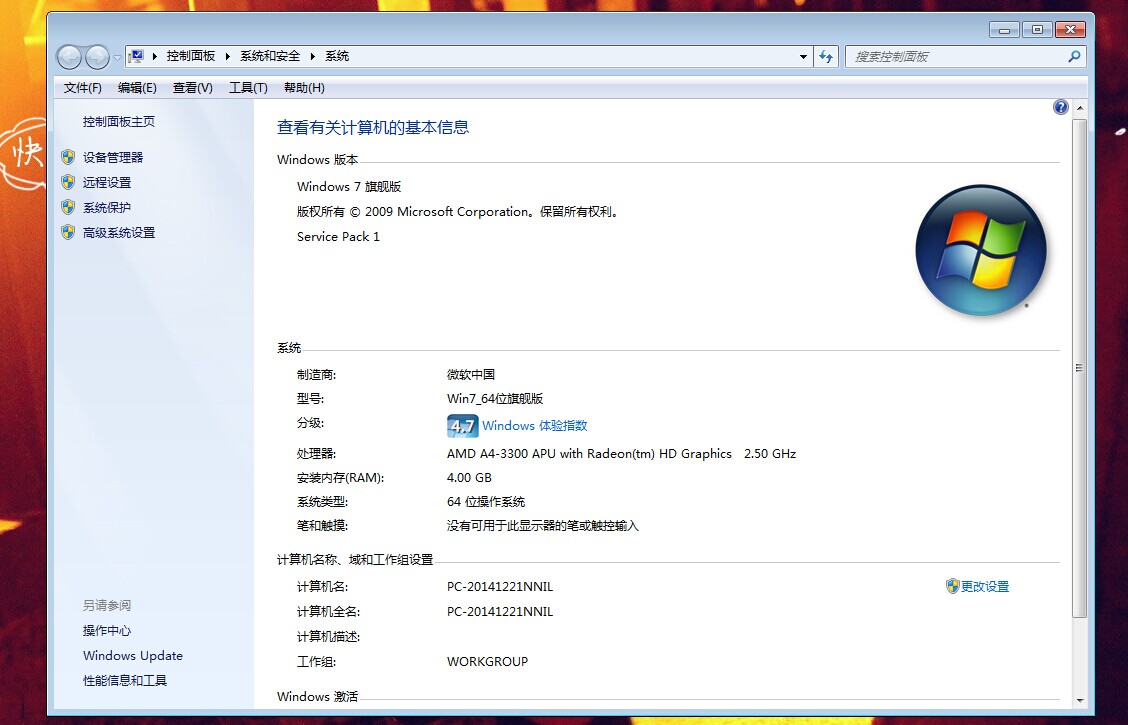Click the blue help question mark icon
Viewport: 1128px width, 725px height.
[x=1060, y=107]
